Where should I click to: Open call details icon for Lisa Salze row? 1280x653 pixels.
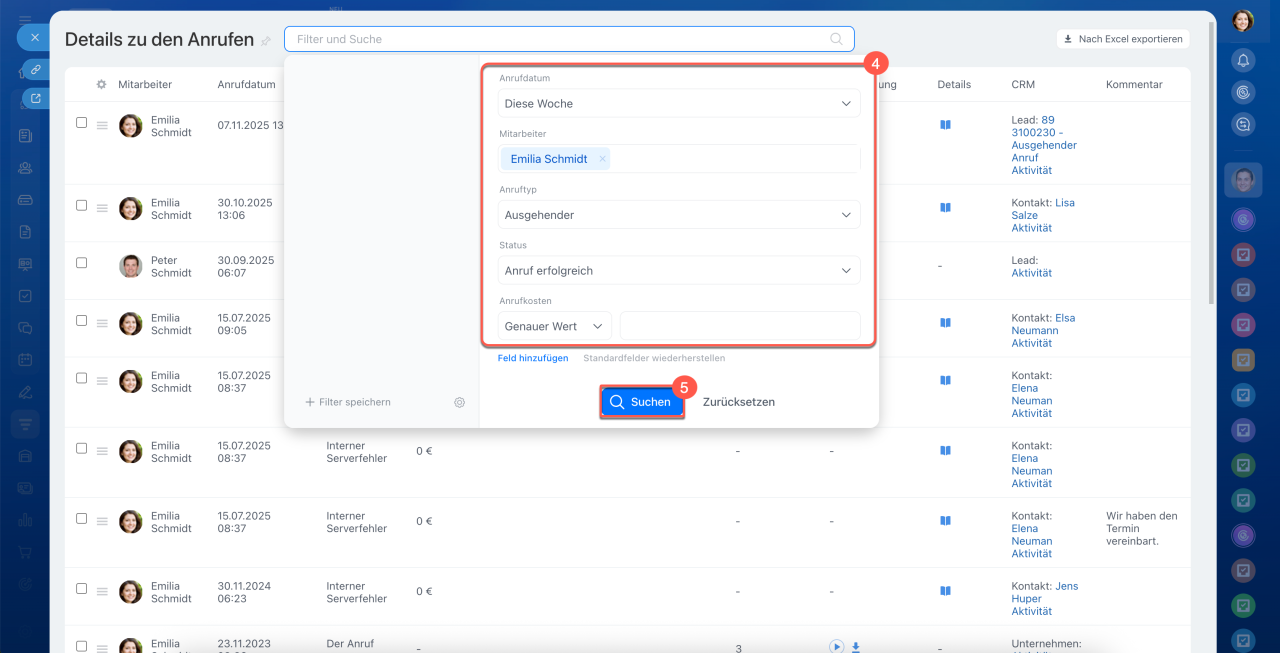(945, 208)
